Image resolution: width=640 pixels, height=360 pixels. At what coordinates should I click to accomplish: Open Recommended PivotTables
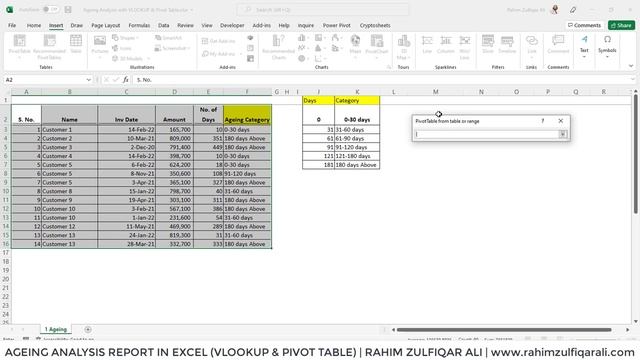pos(49,47)
